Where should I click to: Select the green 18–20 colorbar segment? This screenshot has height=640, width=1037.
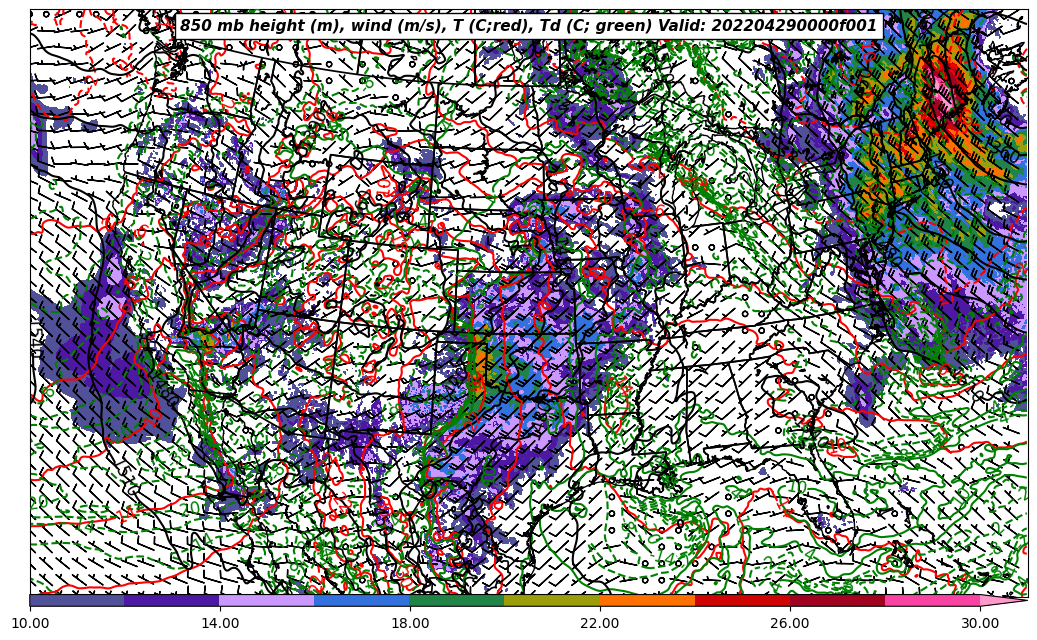click(457, 601)
